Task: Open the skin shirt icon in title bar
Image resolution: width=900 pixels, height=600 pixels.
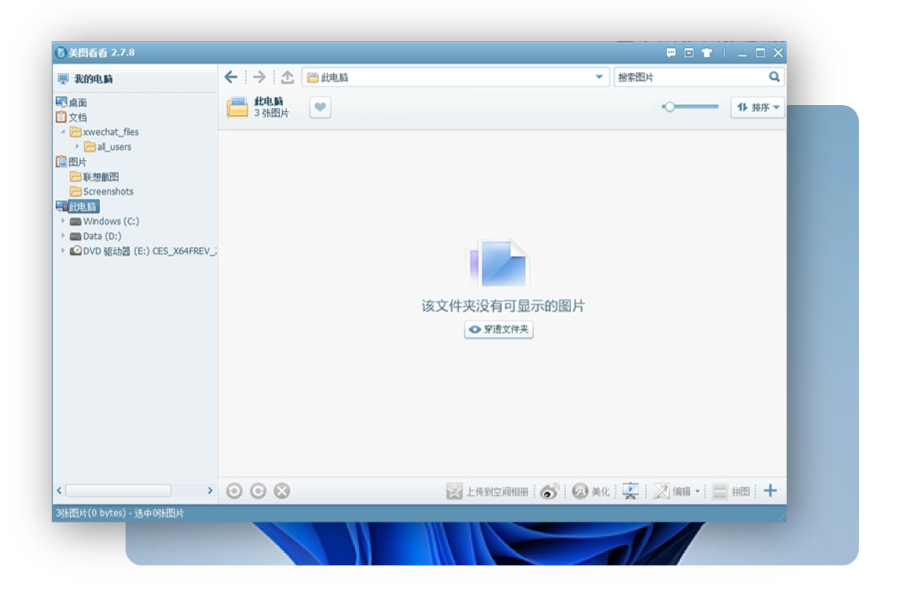Action: [x=707, y=53]
